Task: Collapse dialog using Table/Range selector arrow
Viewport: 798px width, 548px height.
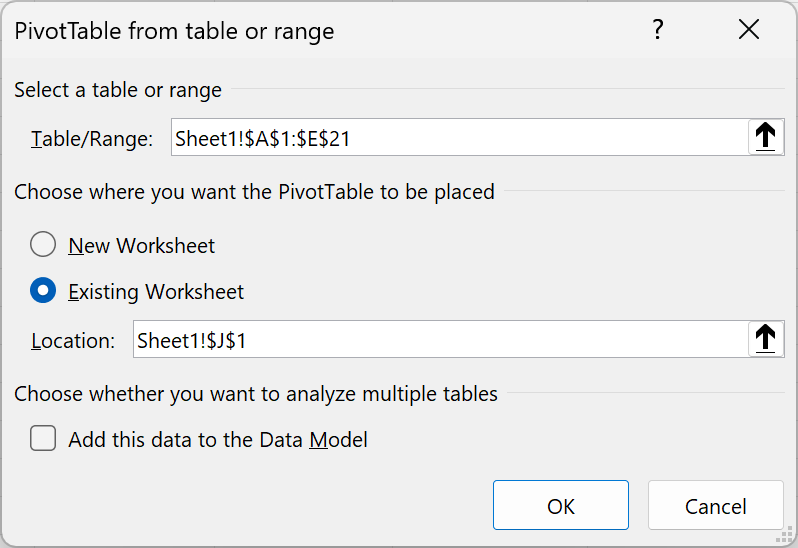Action: point(765,138)
